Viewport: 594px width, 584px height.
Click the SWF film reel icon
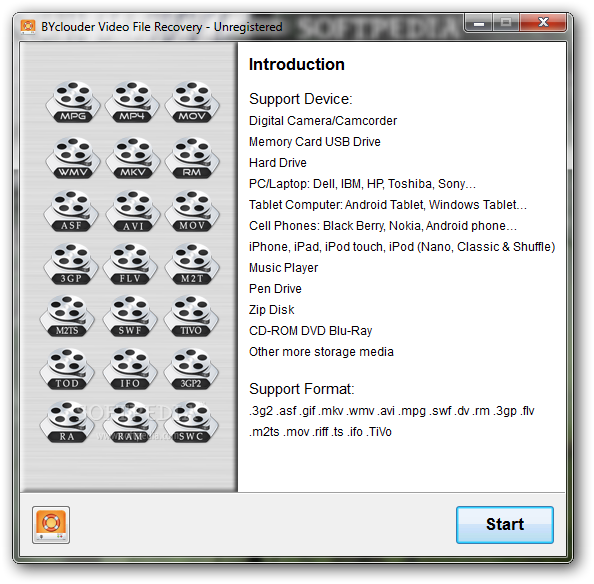(130, 317)
